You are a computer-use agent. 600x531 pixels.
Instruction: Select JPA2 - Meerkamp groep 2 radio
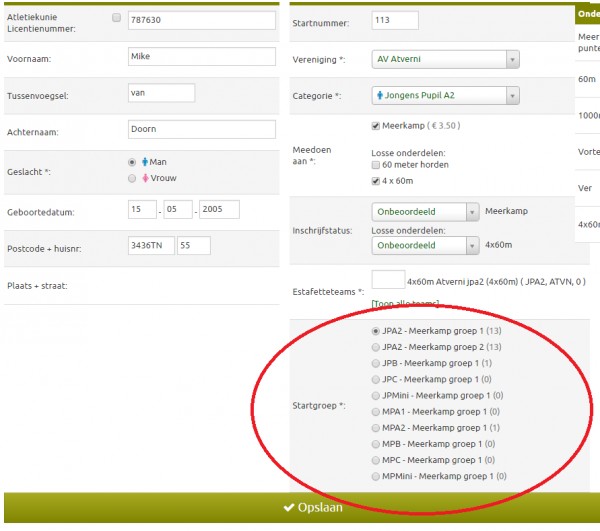[x=376, y=347]
